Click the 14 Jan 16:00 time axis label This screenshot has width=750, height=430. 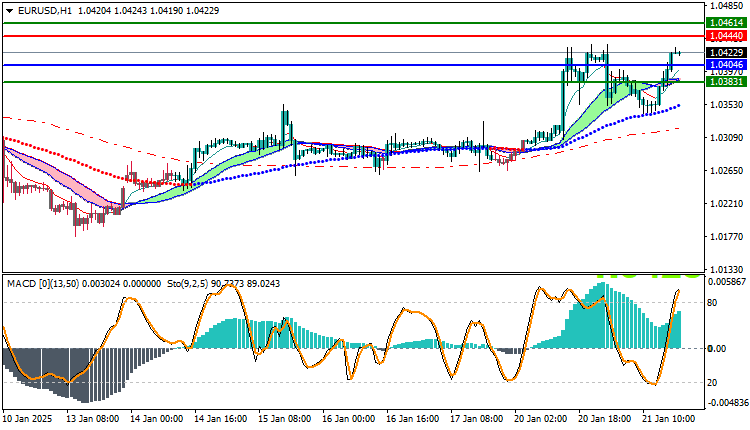221,419
